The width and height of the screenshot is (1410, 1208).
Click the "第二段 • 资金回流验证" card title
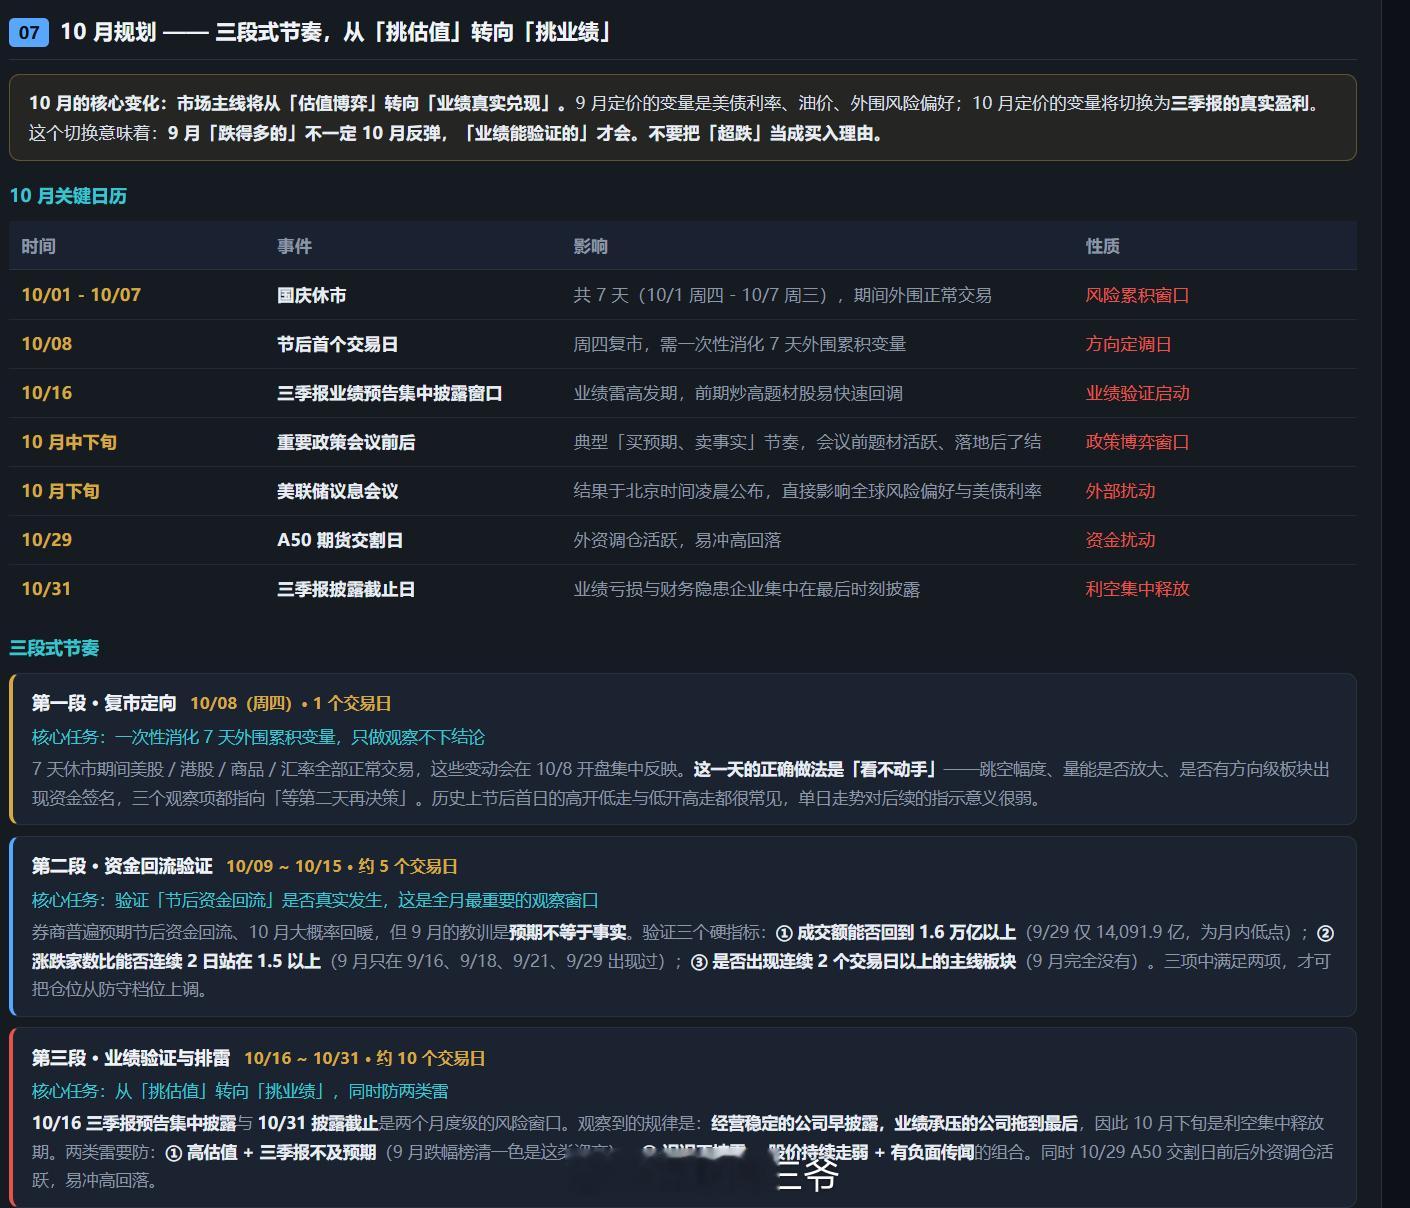[122, 866]
